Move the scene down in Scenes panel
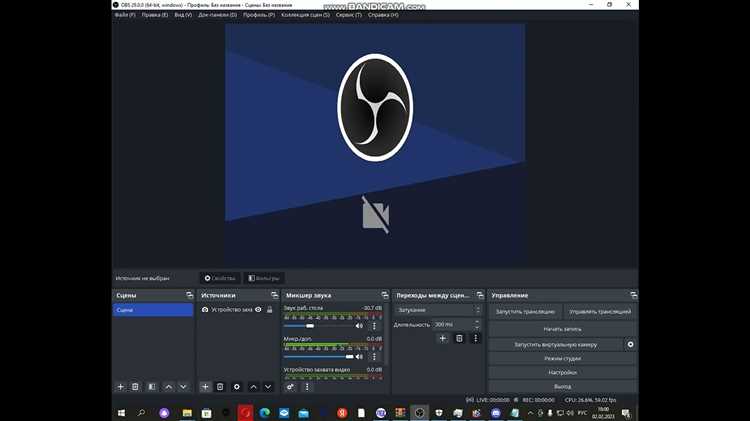 (183, 387)
